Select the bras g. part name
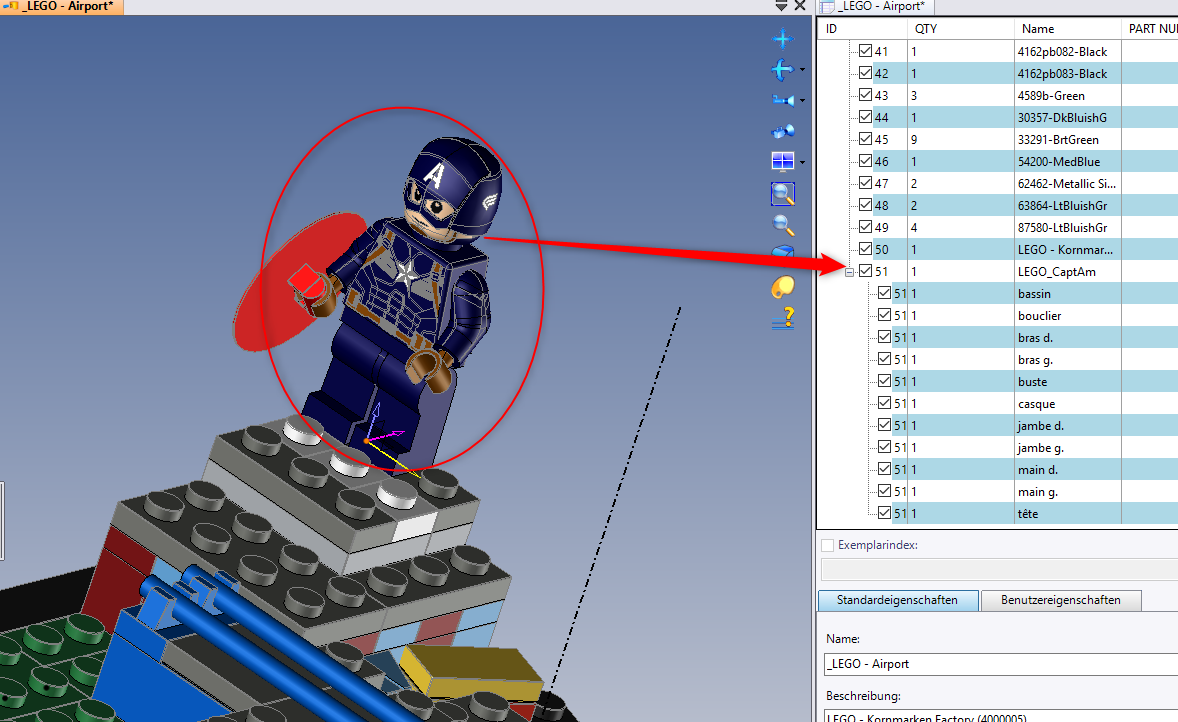 (1035, 360)
